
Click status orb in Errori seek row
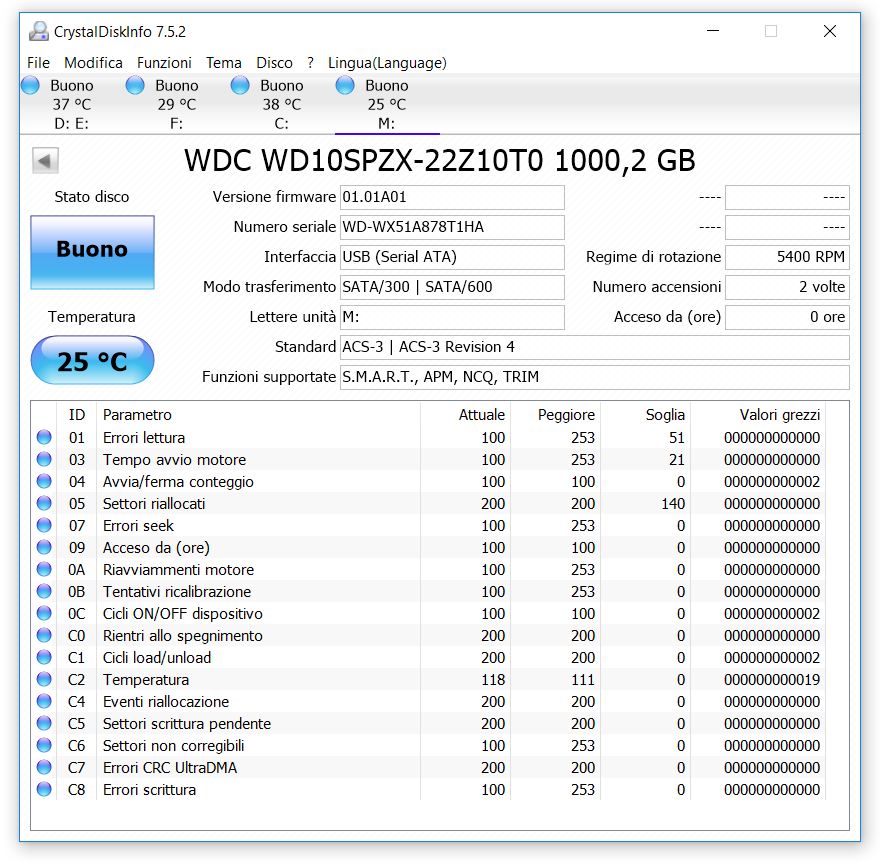tap(44, 525)
